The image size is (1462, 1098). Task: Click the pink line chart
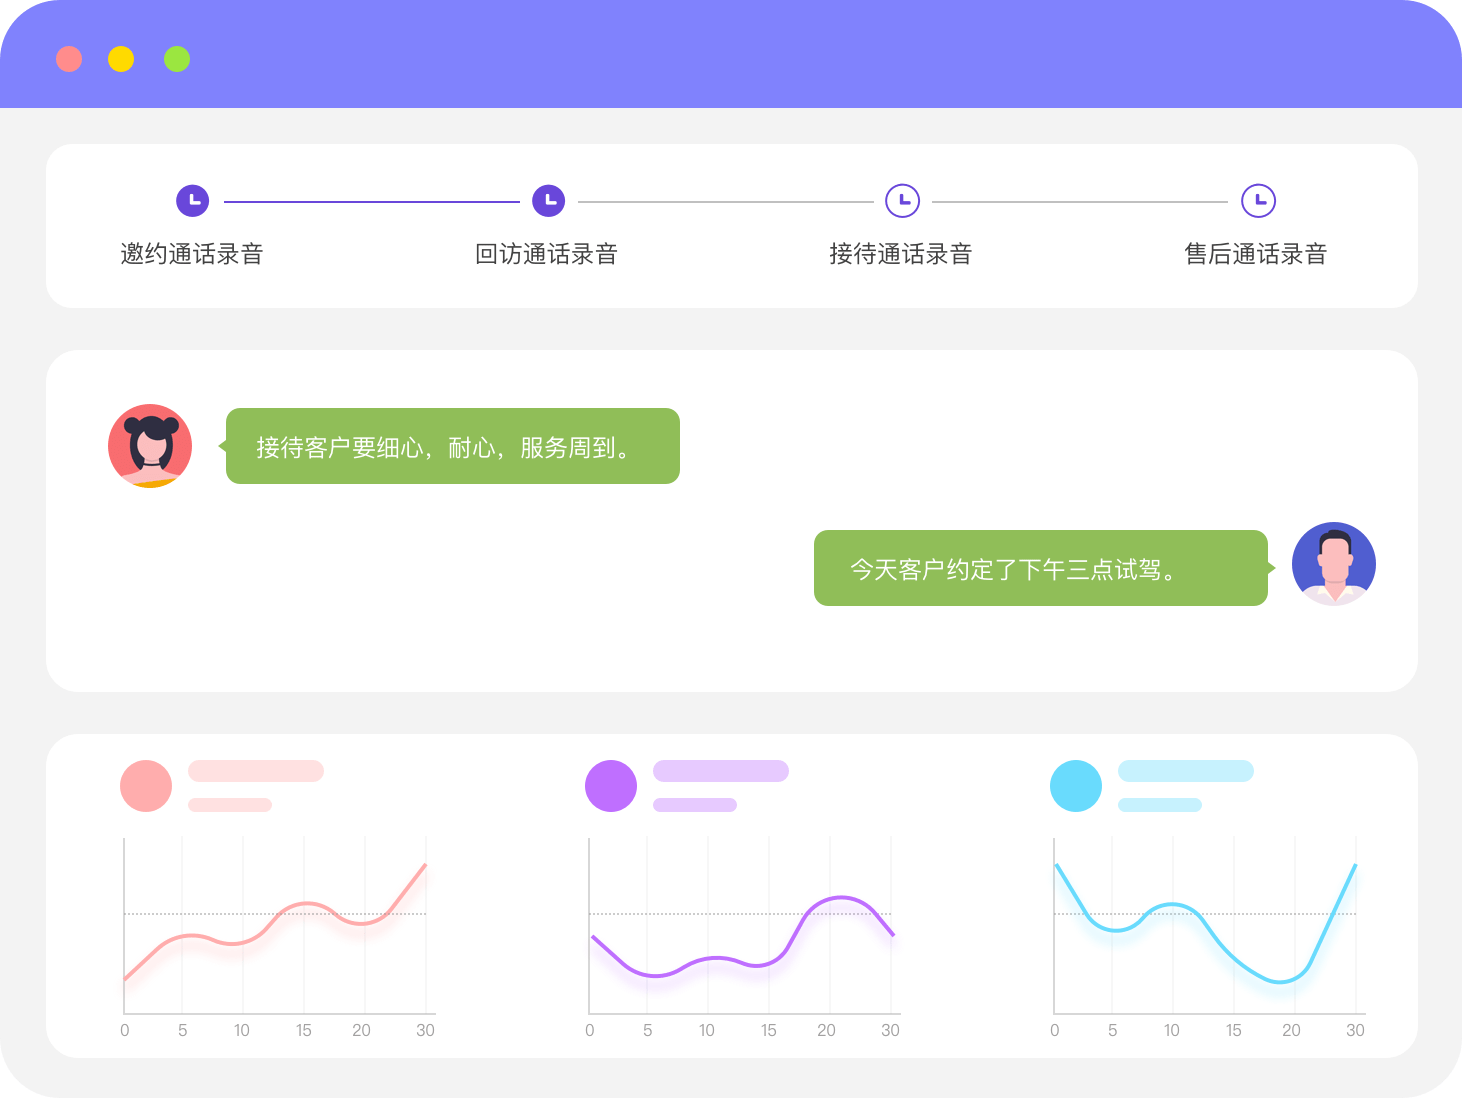[277, 938]
